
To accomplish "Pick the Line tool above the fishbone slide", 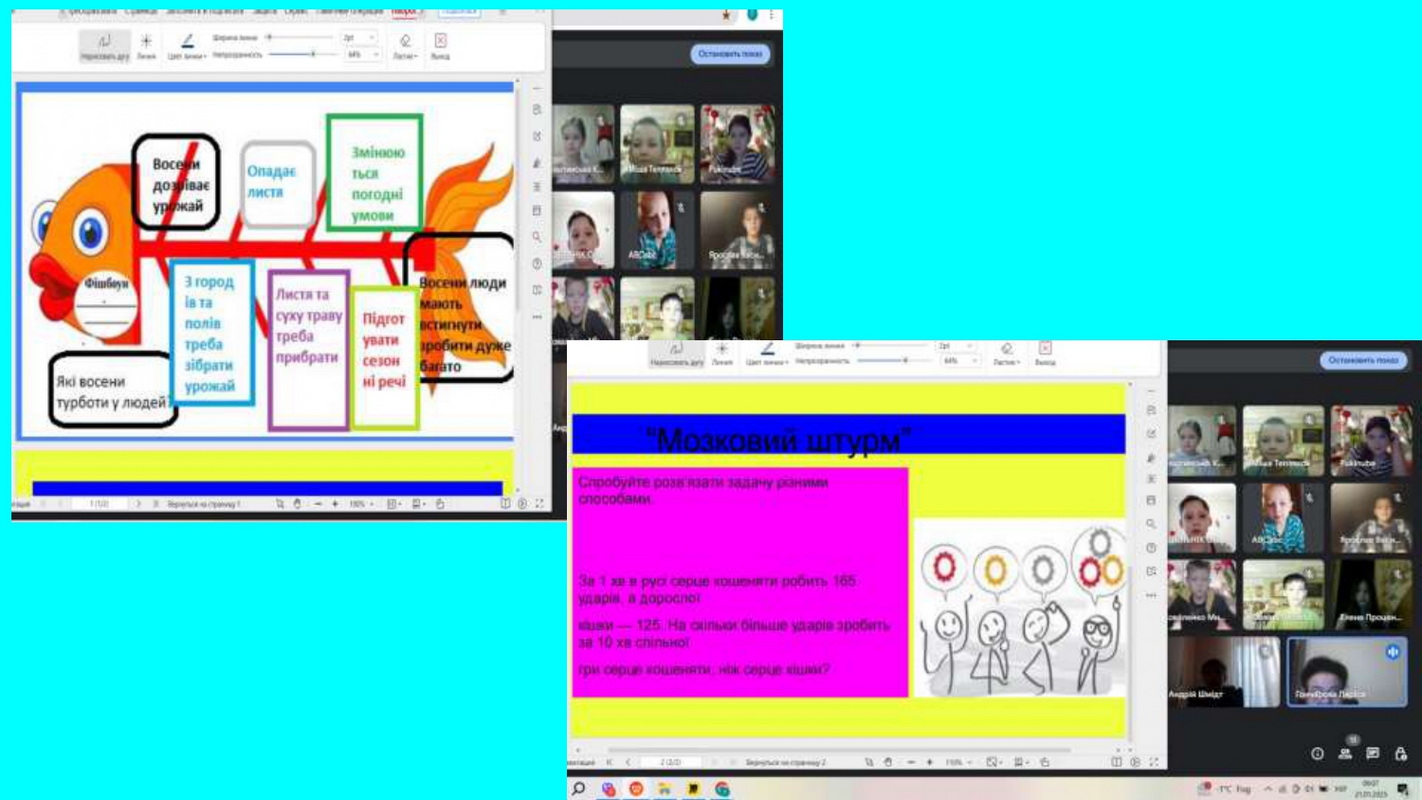I will 146,46.
